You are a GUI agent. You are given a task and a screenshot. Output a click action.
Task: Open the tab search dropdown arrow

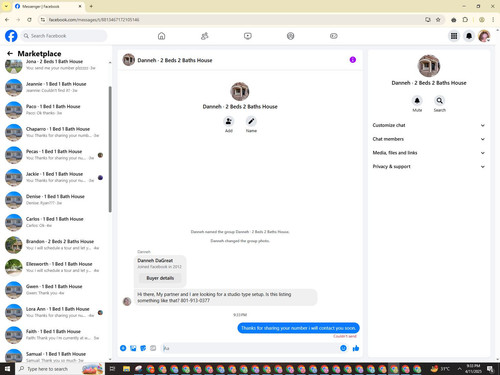coord(6,6)
